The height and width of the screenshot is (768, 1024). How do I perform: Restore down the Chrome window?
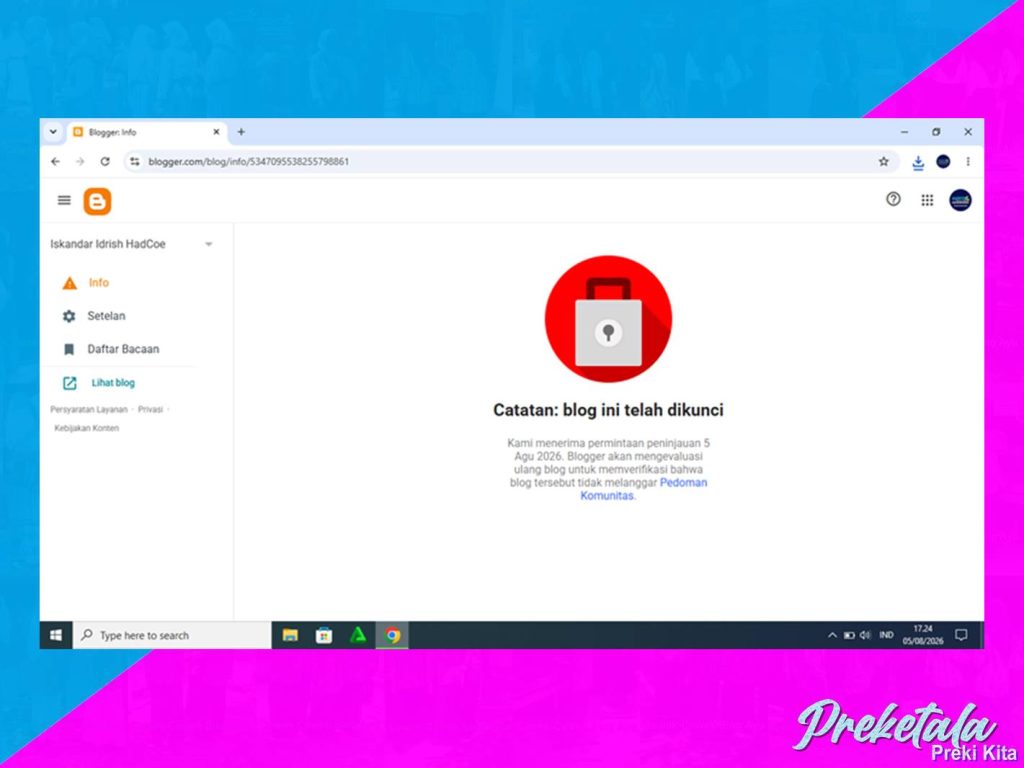[936, 132]
